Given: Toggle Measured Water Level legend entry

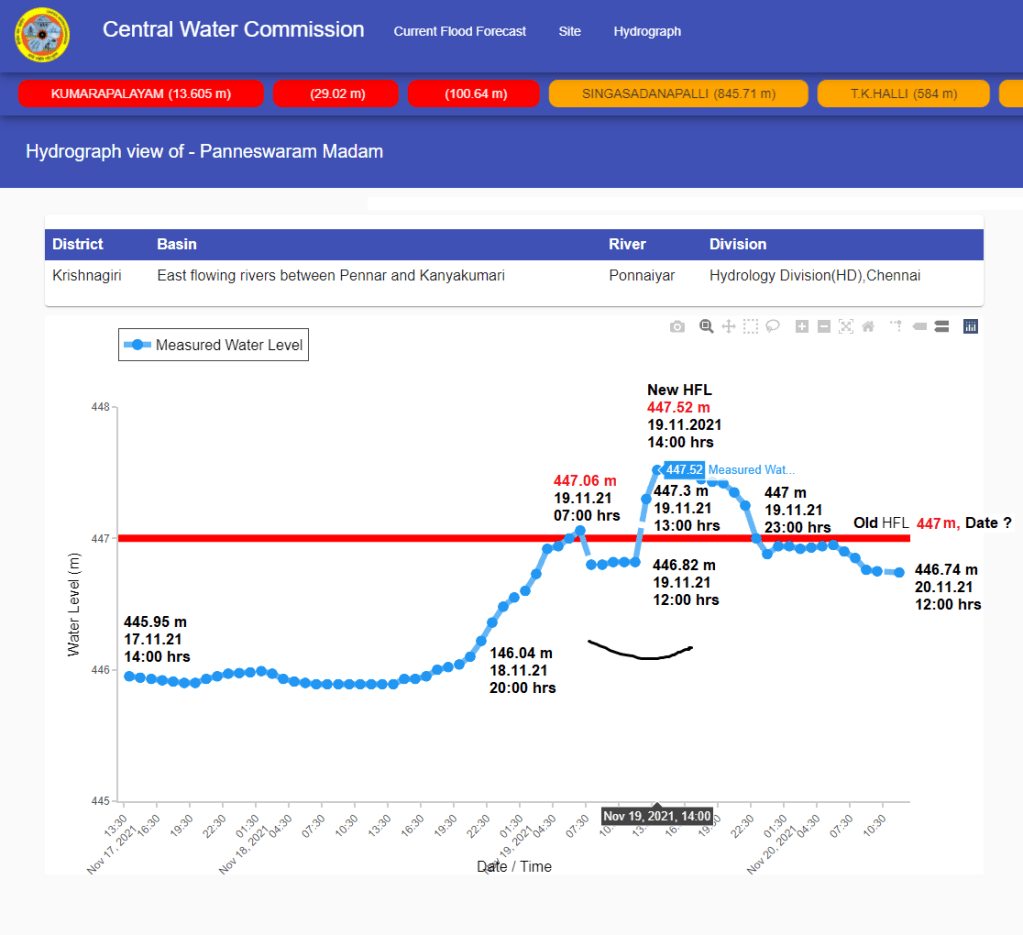Looking at the screenshot, I should [213, 345].
